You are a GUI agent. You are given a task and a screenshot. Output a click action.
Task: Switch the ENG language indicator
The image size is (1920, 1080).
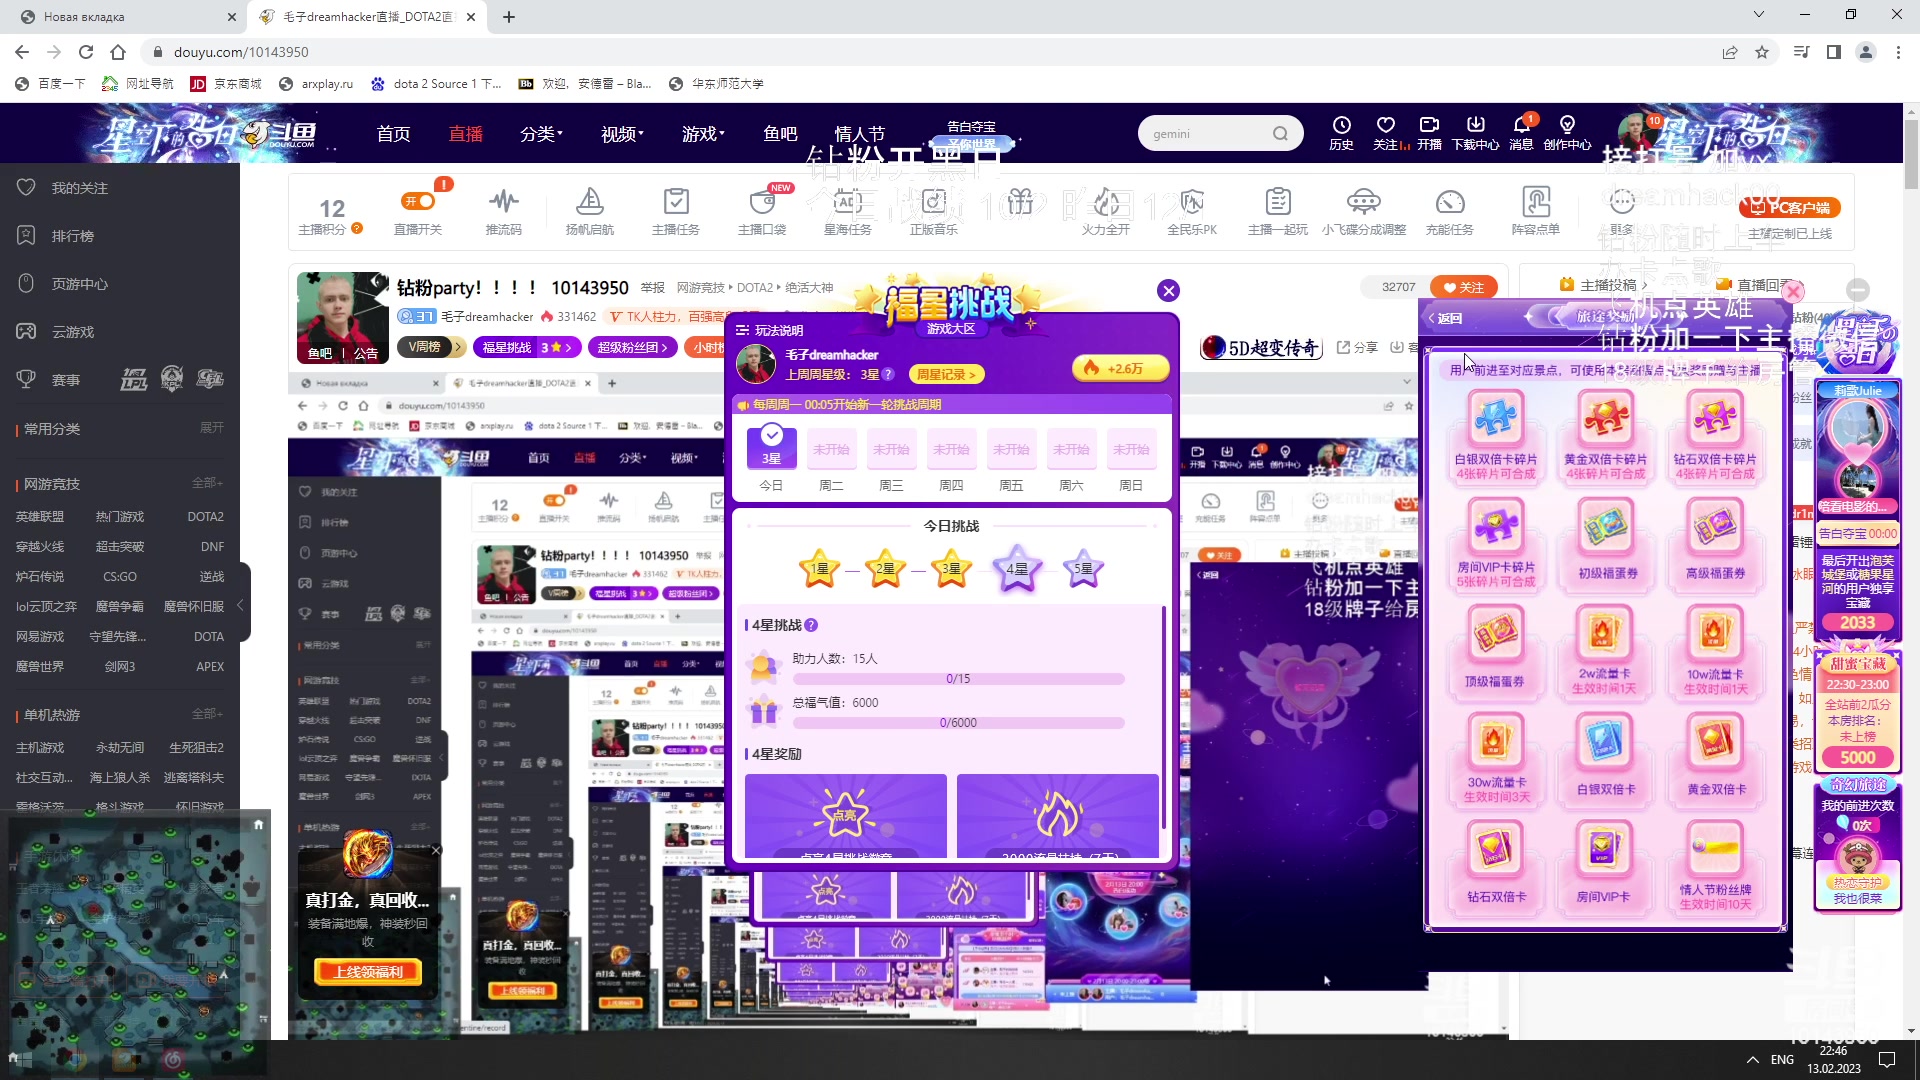coord(1782,1059)
